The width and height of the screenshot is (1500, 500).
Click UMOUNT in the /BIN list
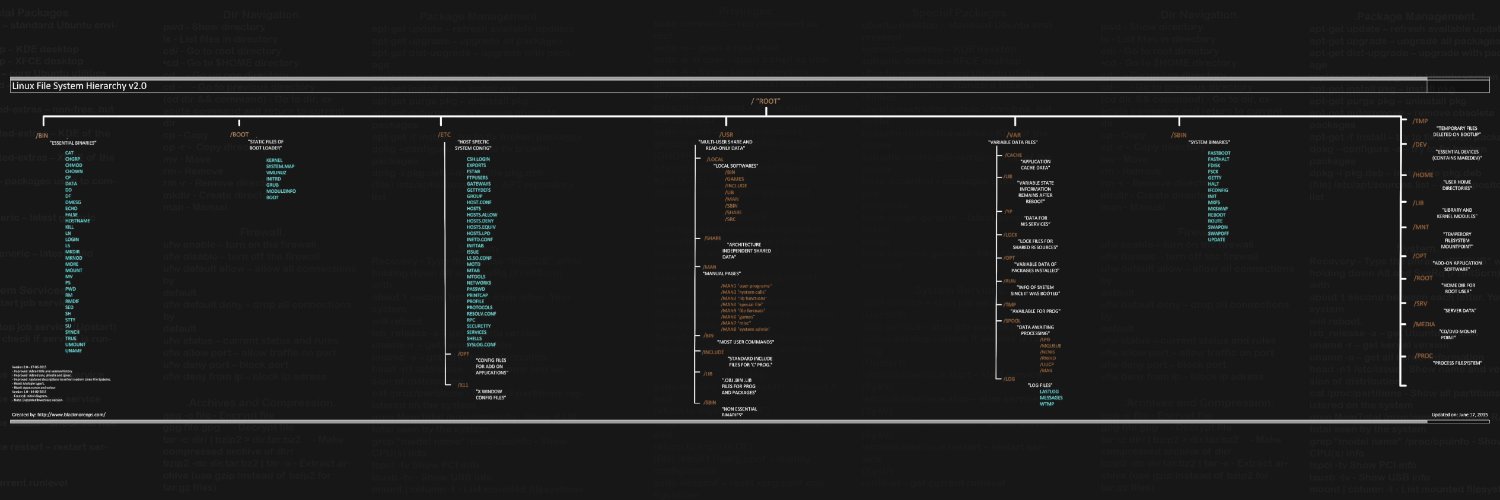73,344
